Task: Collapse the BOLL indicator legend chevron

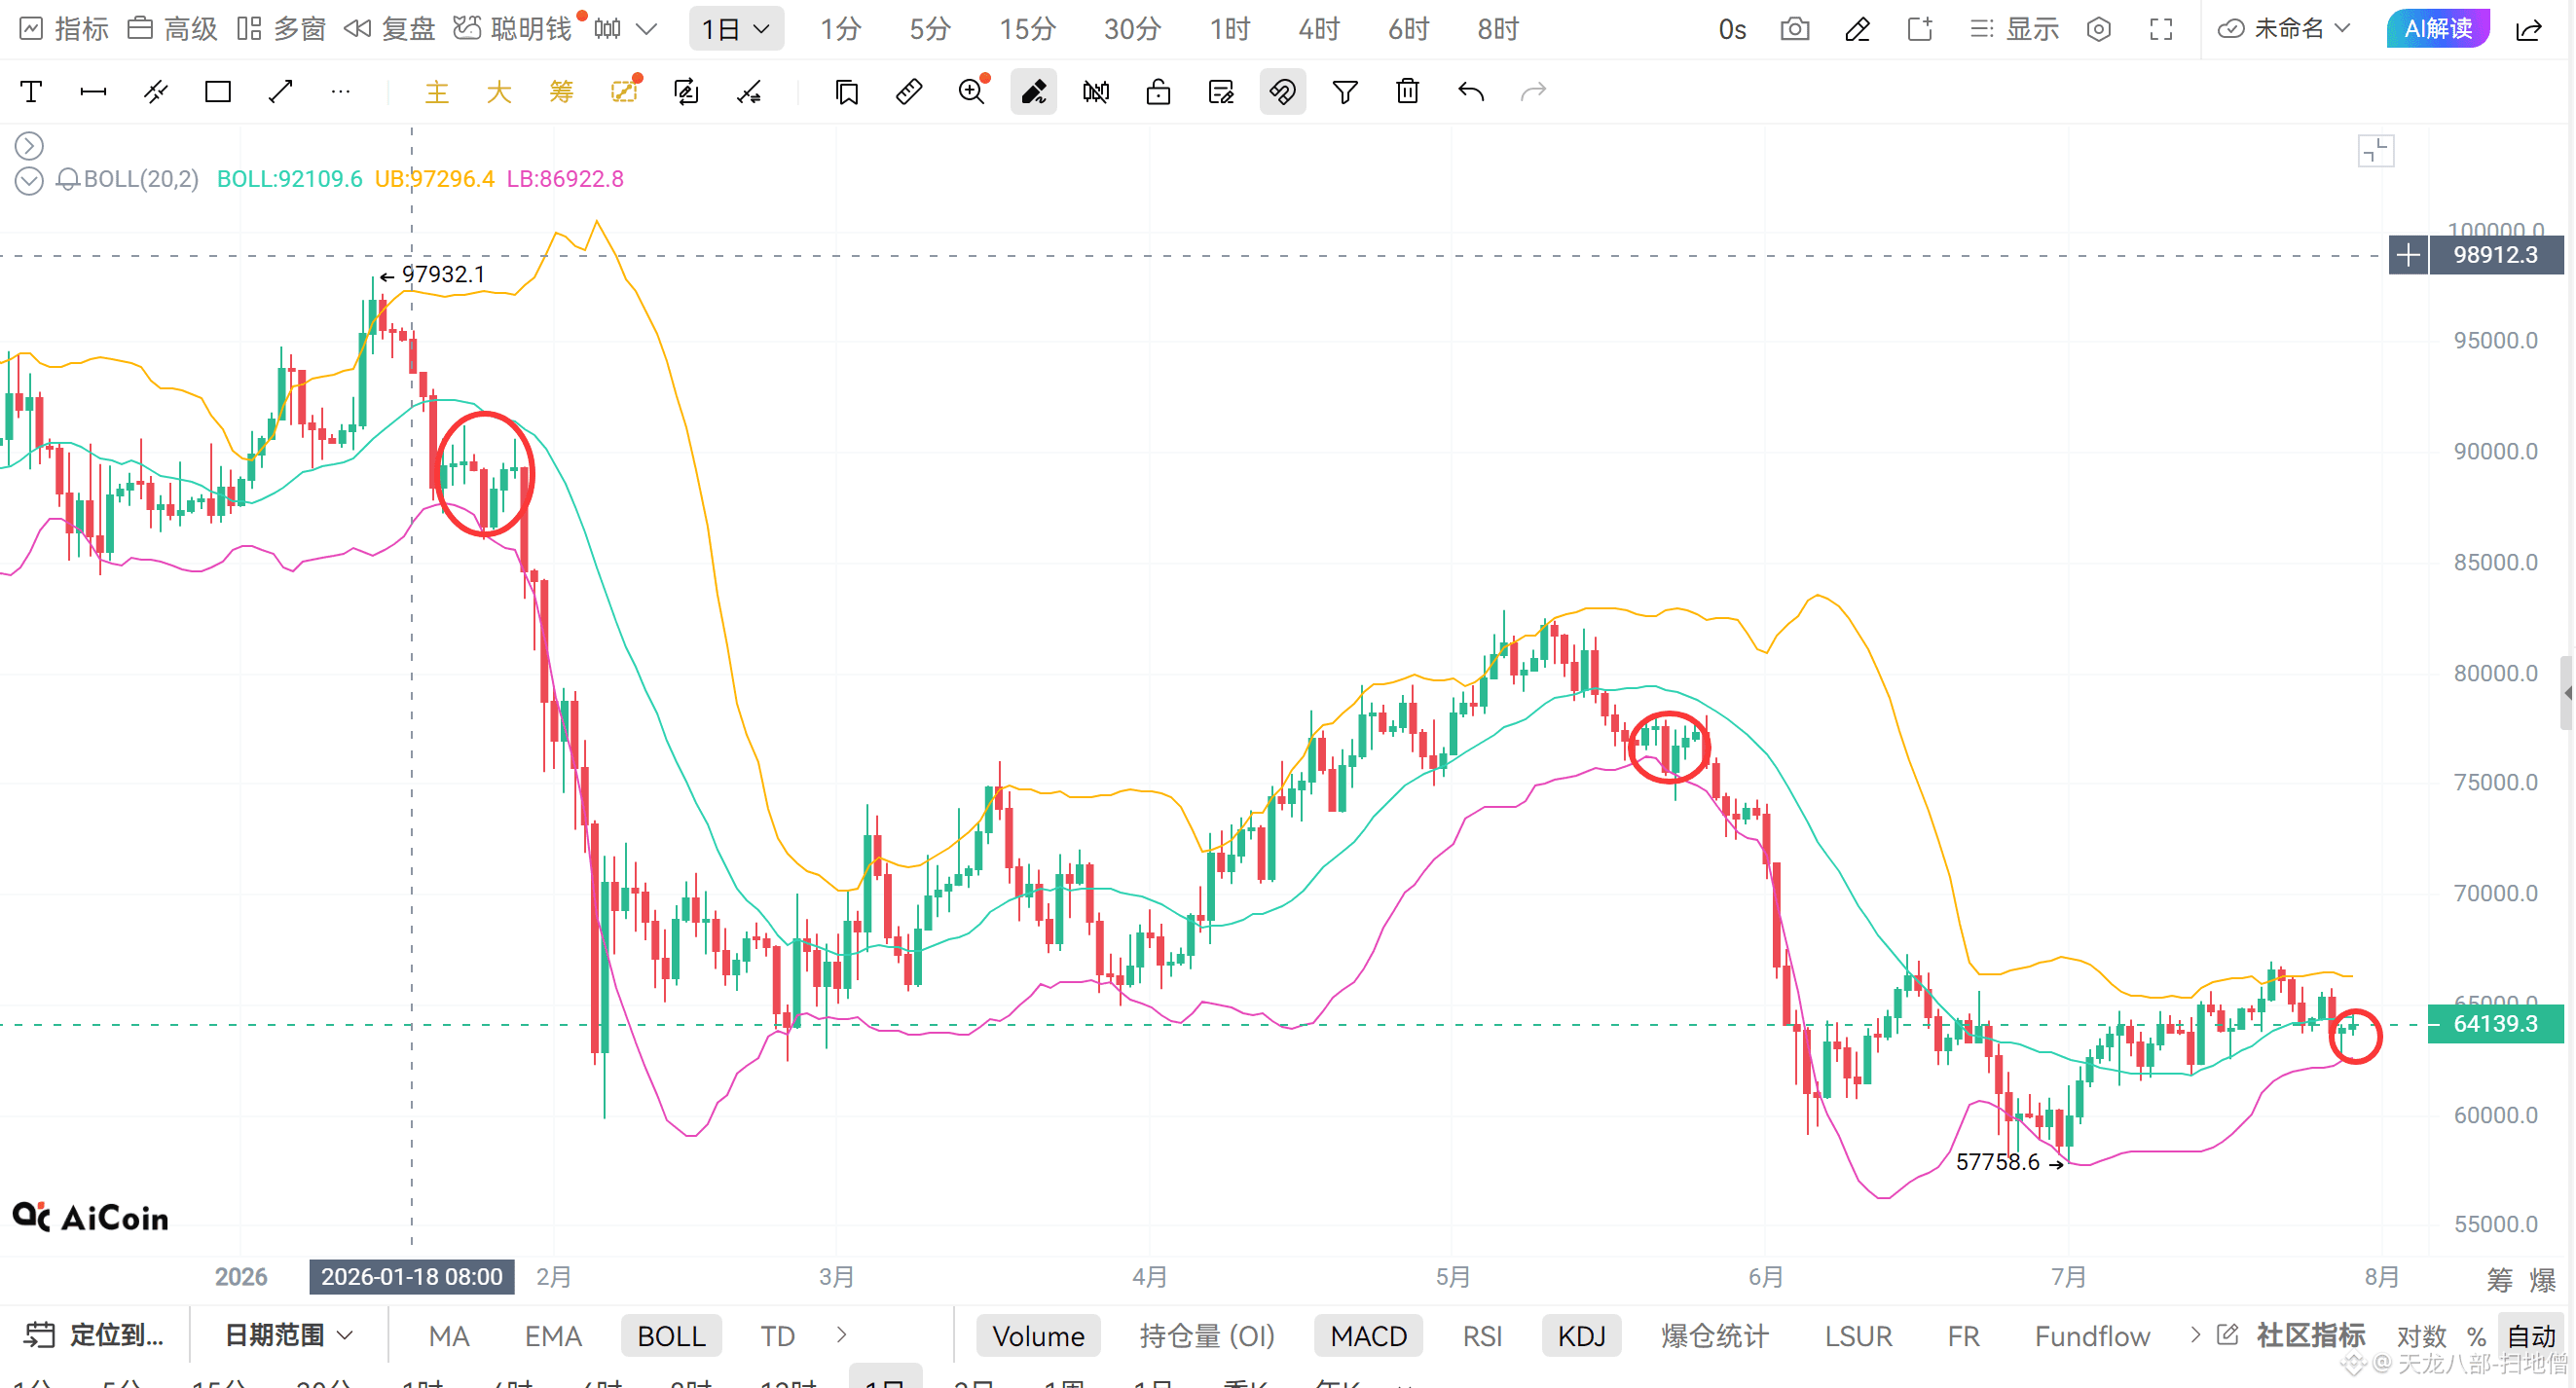Action: tap(29, 181)
